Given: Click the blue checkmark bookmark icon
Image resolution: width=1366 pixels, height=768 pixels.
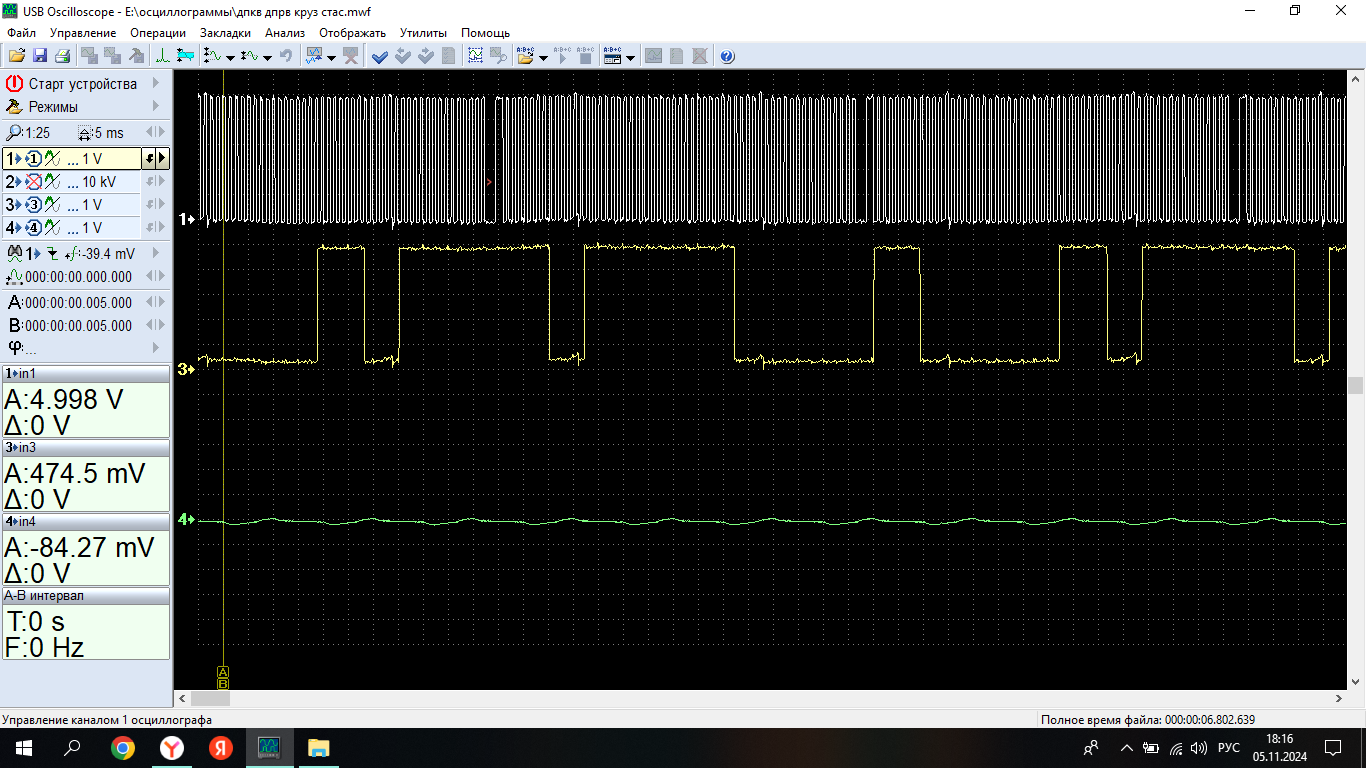Looking at the screenshot, I should [380, 56].
